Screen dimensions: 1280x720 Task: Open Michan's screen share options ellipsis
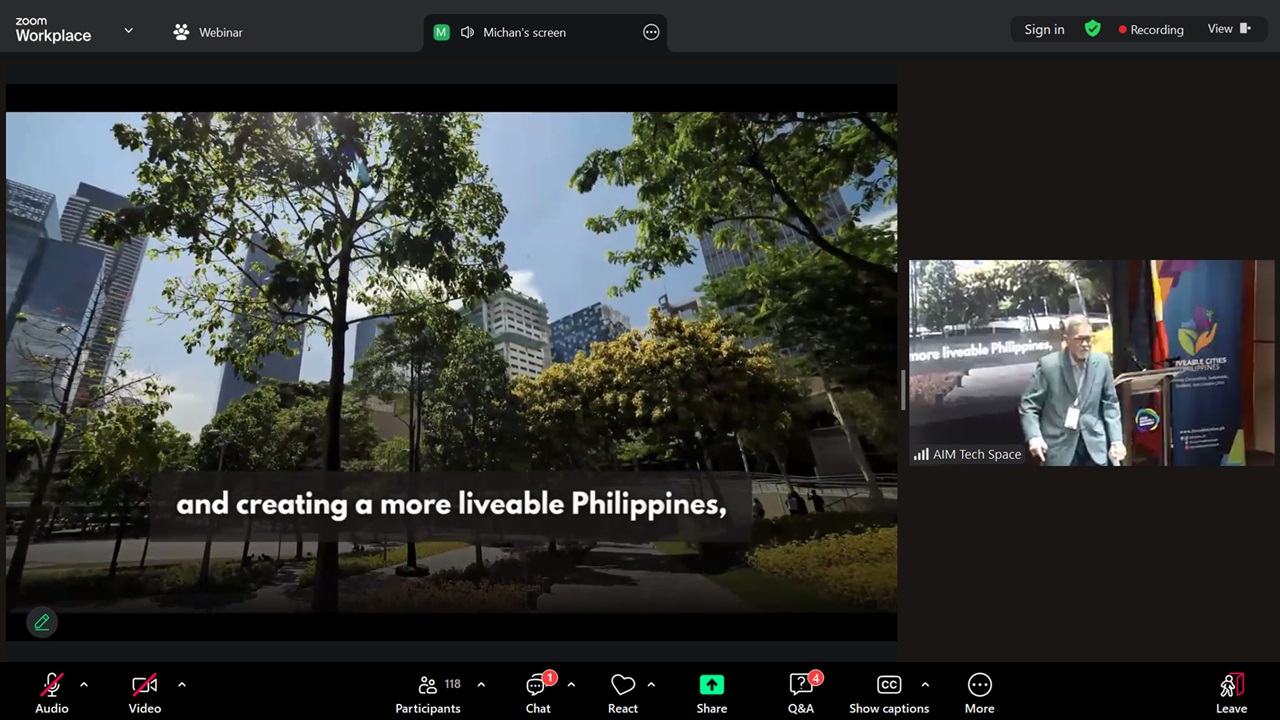click(651, 32)
